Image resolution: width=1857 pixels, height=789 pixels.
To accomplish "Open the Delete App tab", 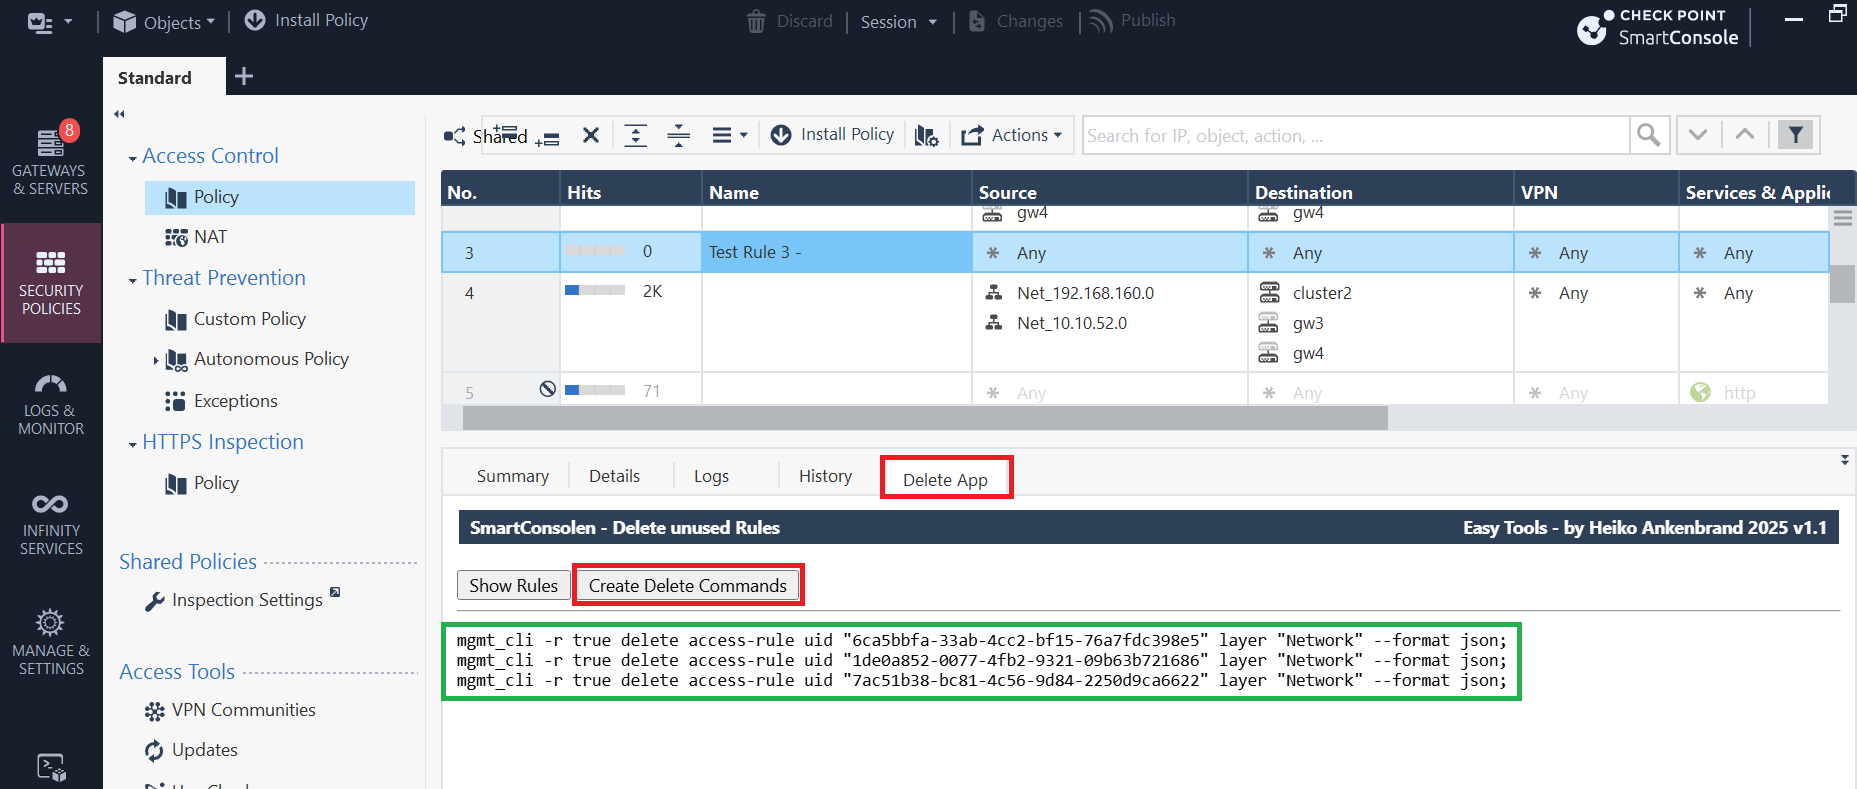I will pyautogui.click(x=945, y=479).
